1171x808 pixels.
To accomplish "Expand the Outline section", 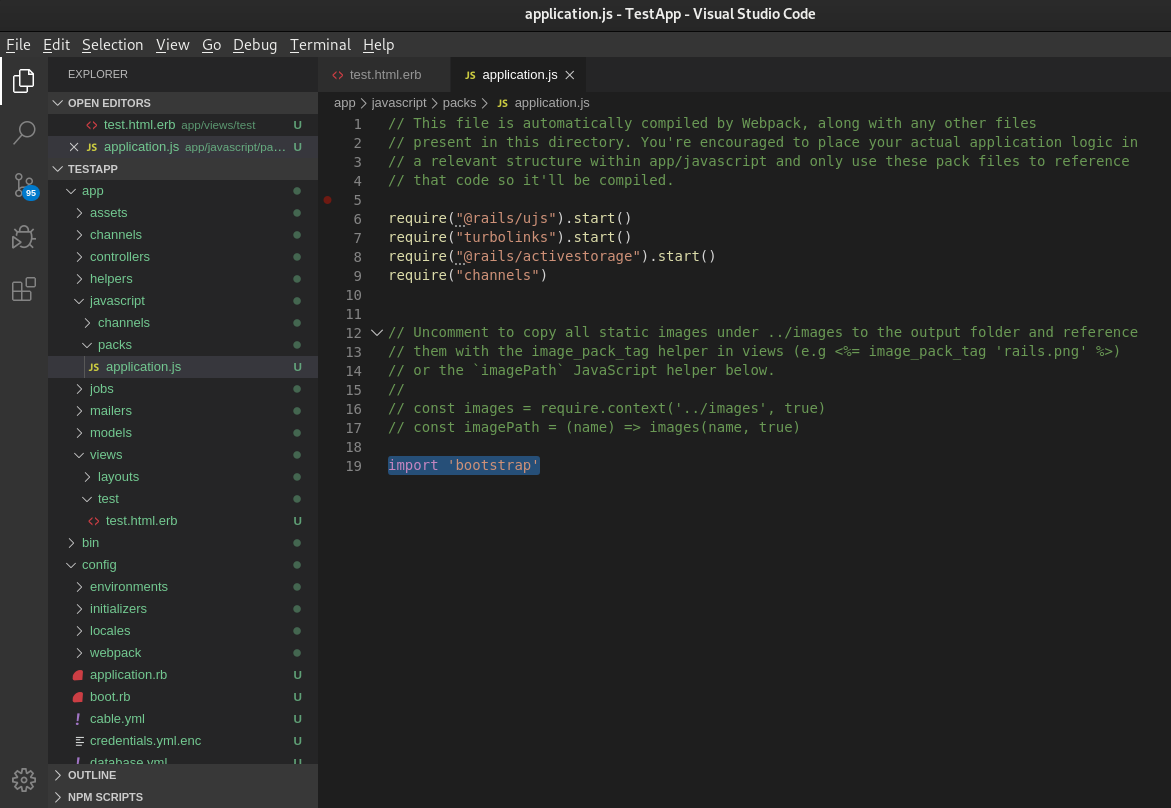I will pos(92,775).
